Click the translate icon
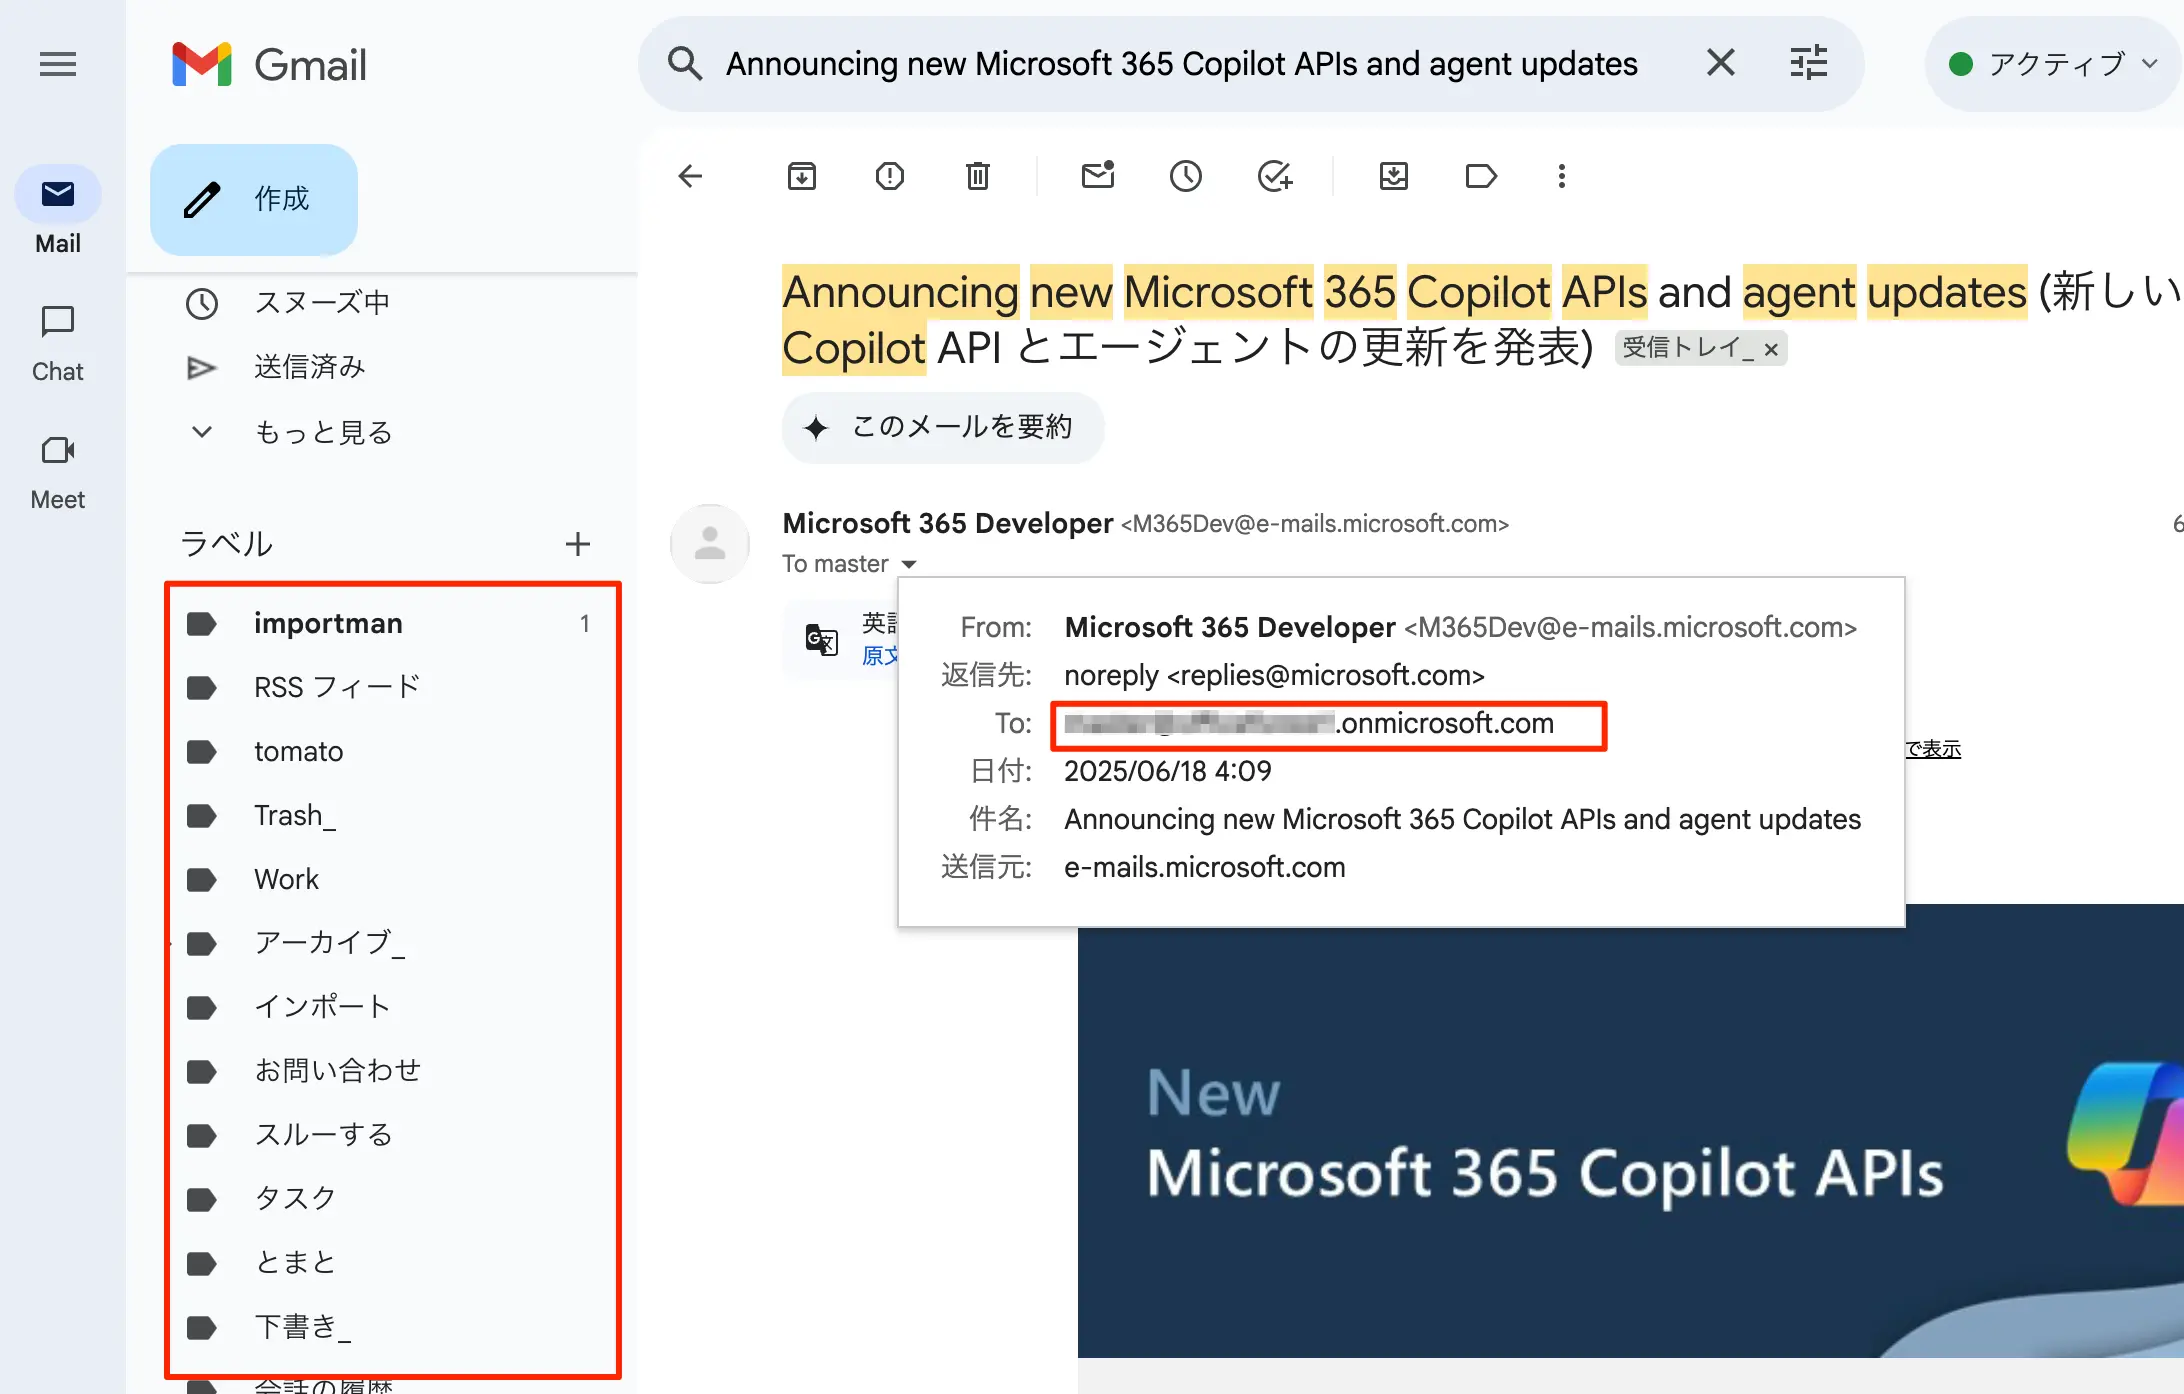 coord(821,639)
